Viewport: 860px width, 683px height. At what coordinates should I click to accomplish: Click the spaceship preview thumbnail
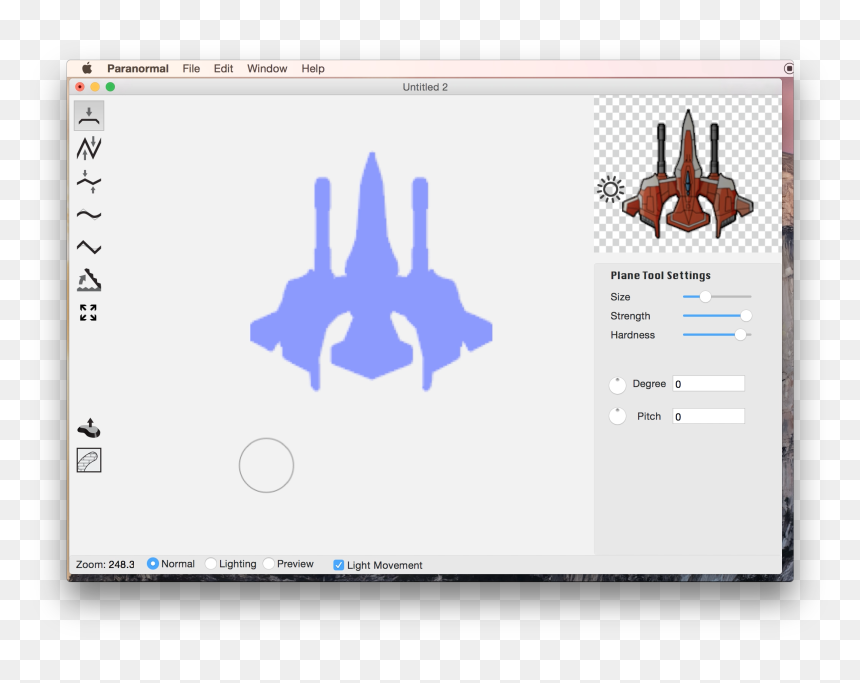[x=688, y=173]
